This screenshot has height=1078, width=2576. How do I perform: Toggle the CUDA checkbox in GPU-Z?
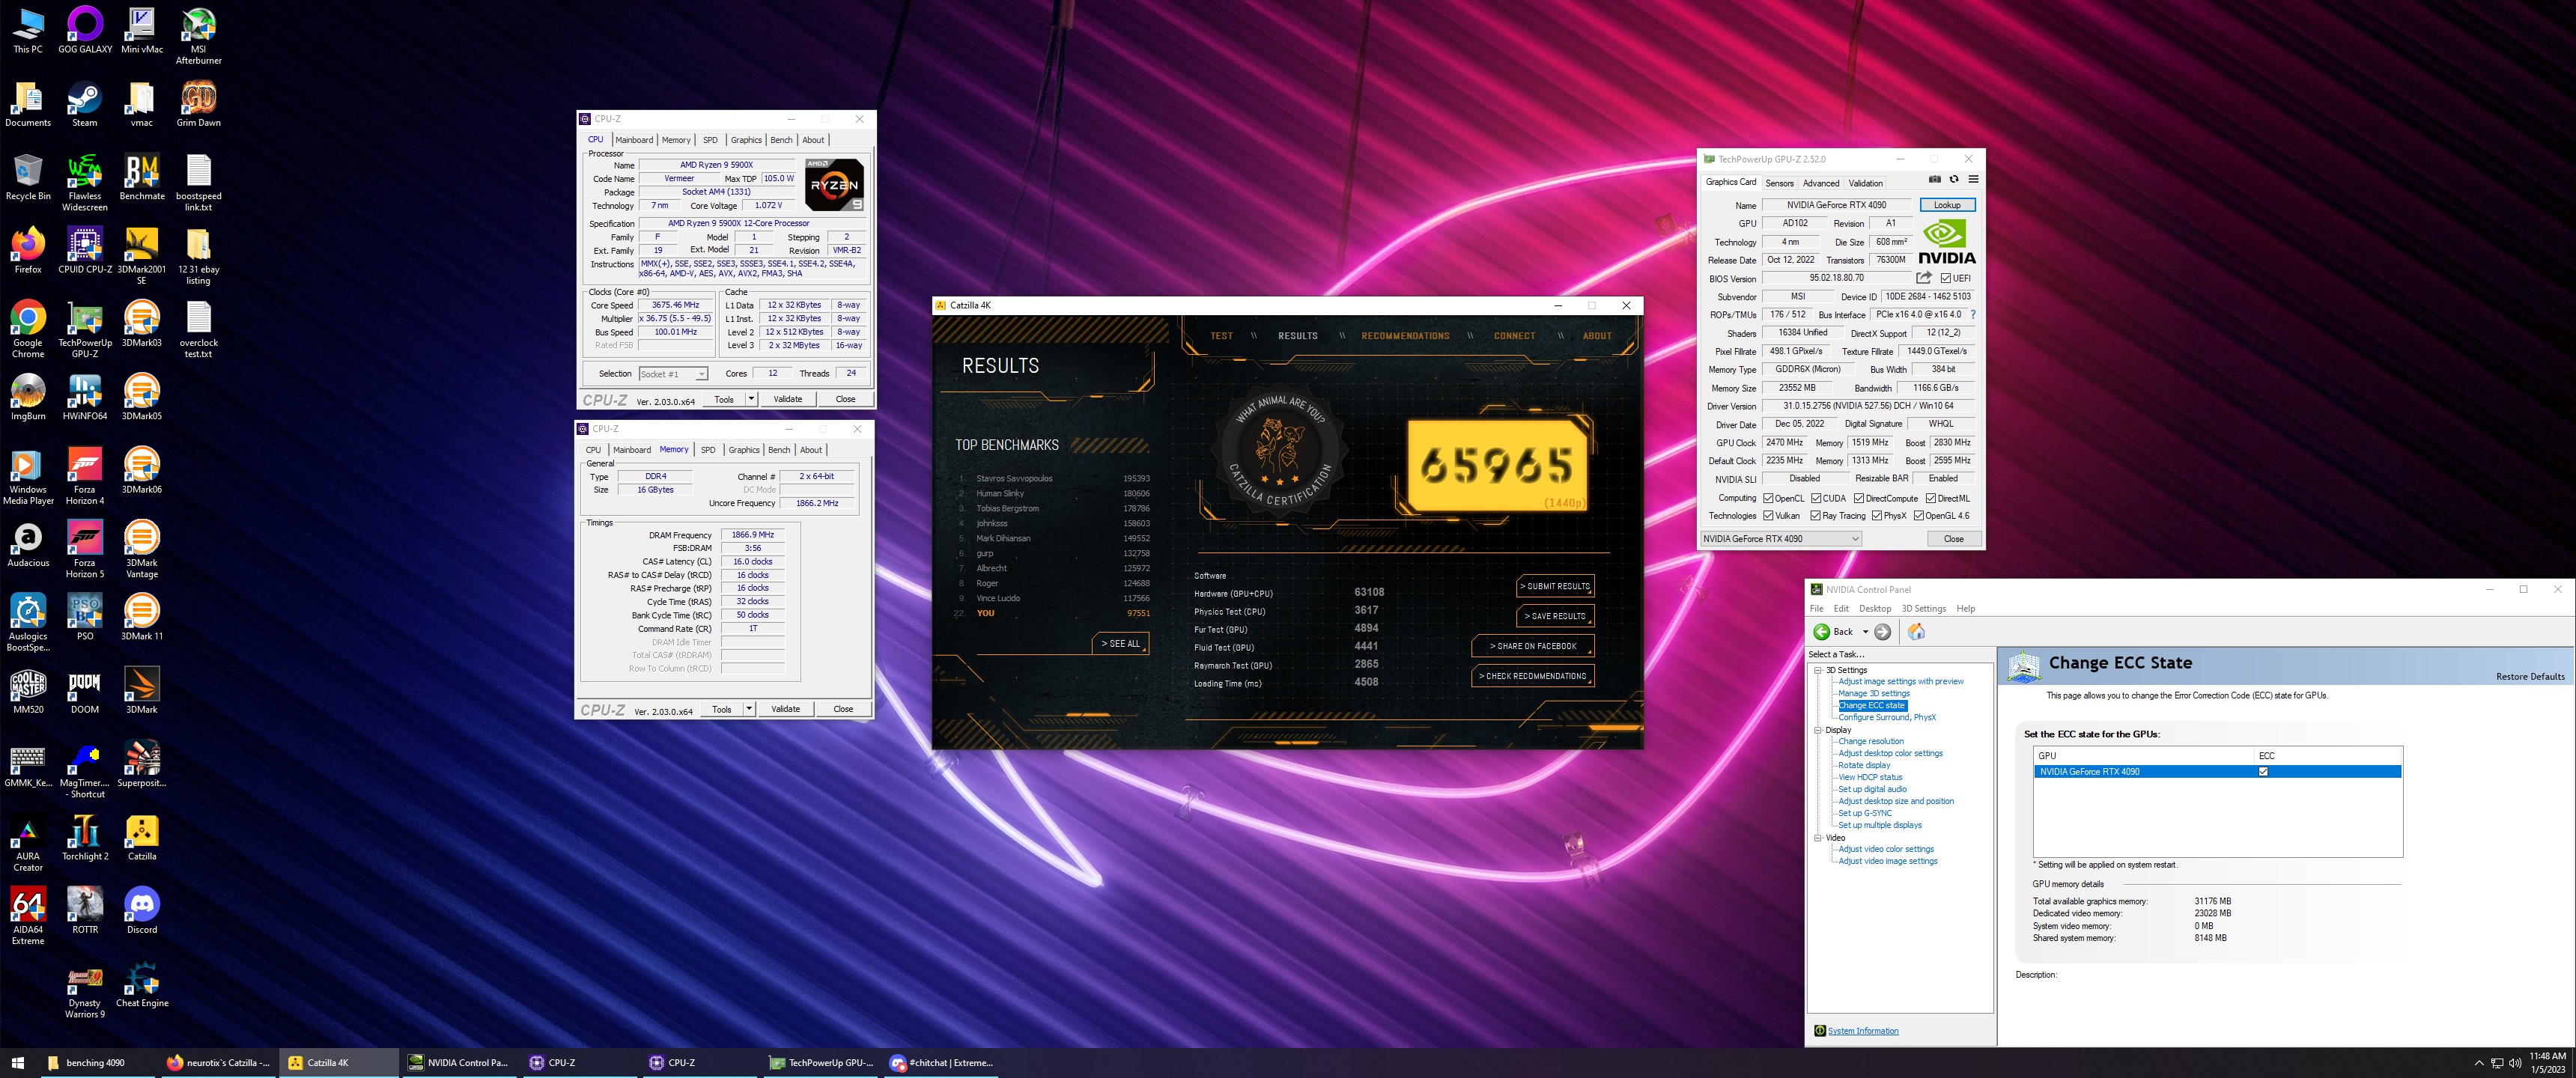1816,498
